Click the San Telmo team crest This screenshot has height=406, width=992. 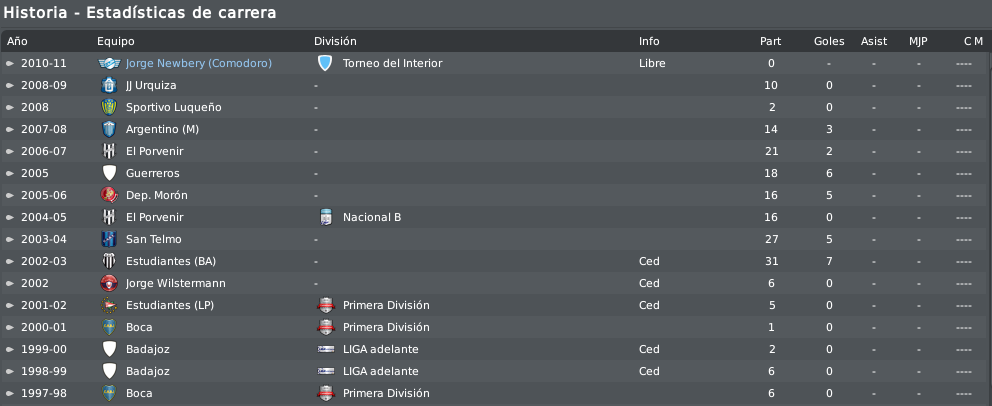tap(109, 239)
